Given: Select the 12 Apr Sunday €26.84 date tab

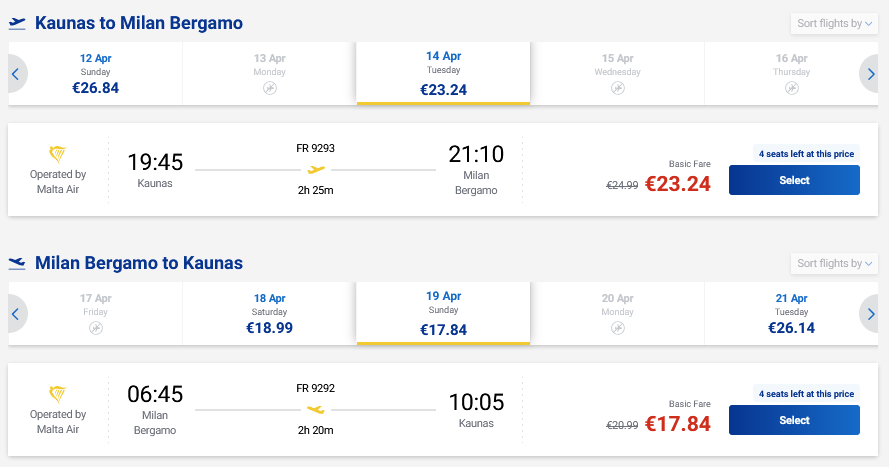Looking at the screenshot, I should tap(96, 73).
